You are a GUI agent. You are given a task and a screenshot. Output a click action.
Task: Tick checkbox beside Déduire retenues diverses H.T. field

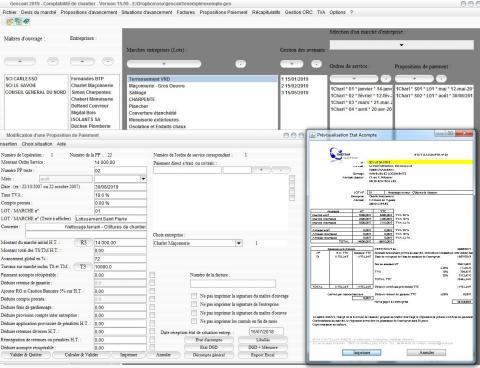(x=152, y=331)
